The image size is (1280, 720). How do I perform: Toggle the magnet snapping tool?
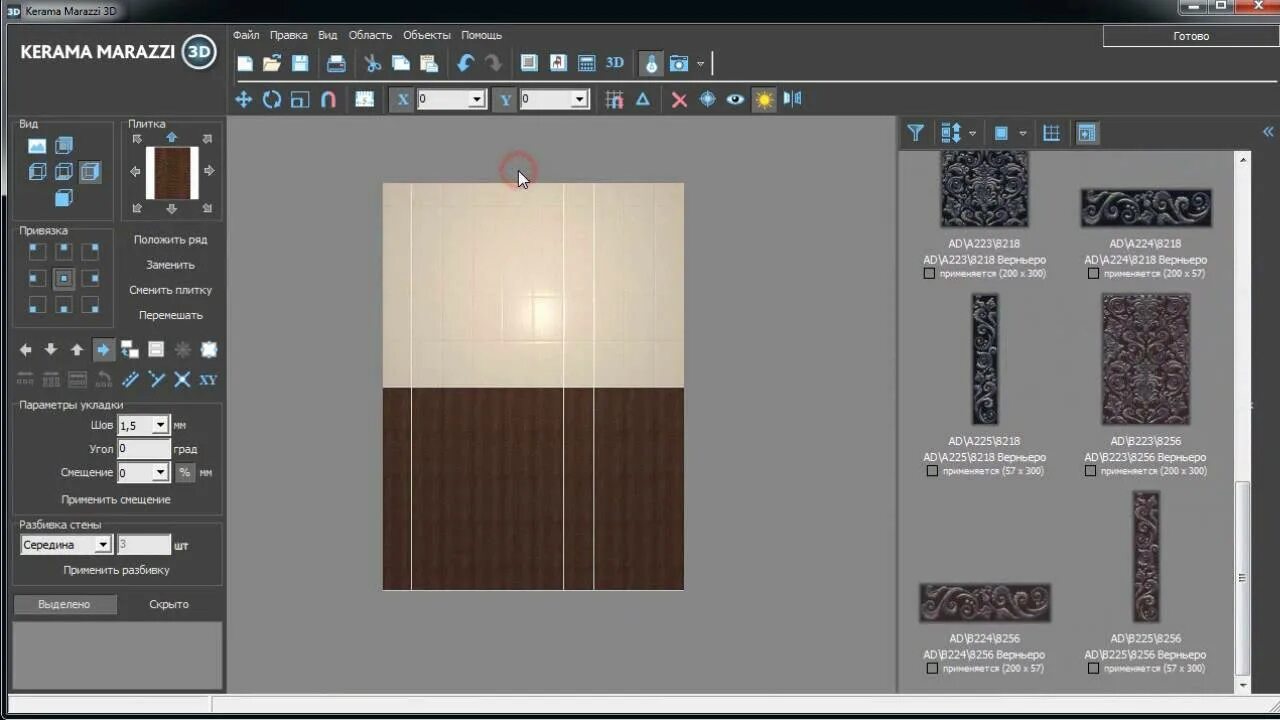[x=328, y=99]
